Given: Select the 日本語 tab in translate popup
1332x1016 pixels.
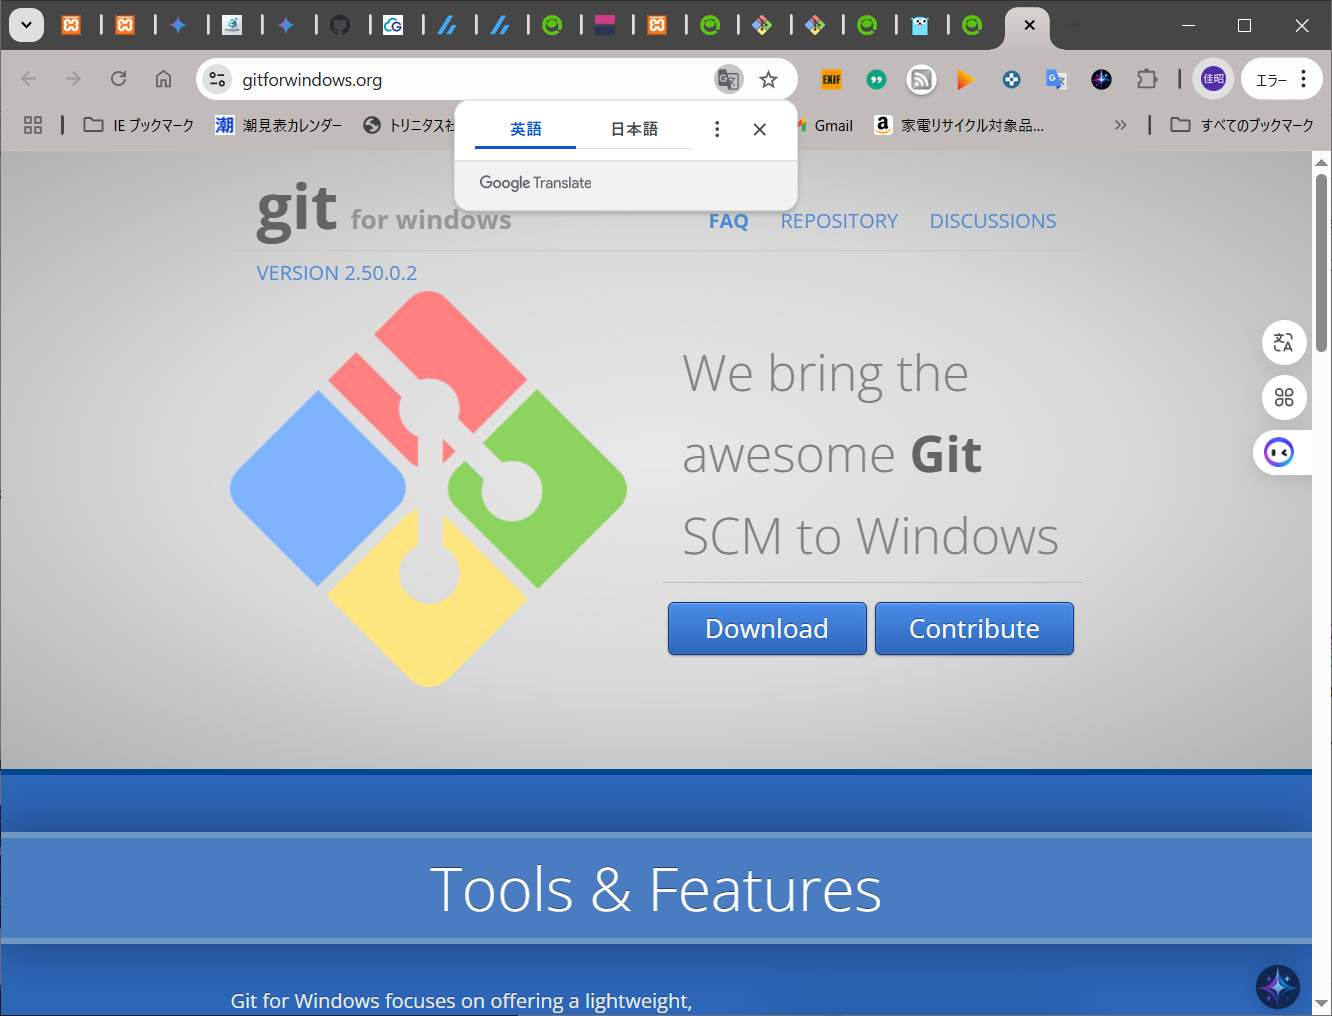Looking at the screenshot, I should [x=634, y=129].
